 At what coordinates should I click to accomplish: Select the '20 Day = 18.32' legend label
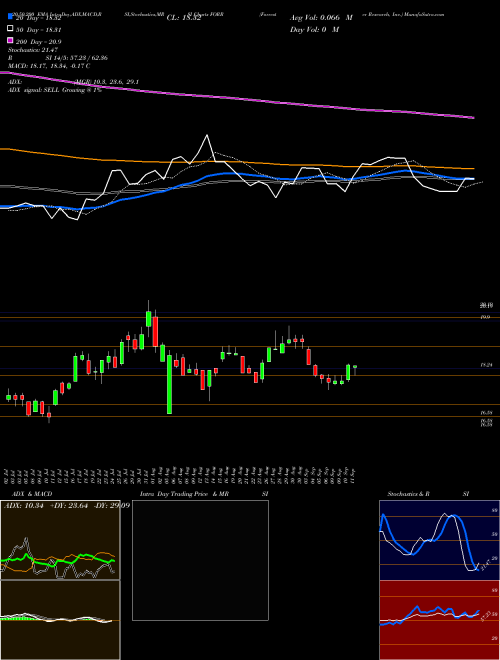[37, 18]
